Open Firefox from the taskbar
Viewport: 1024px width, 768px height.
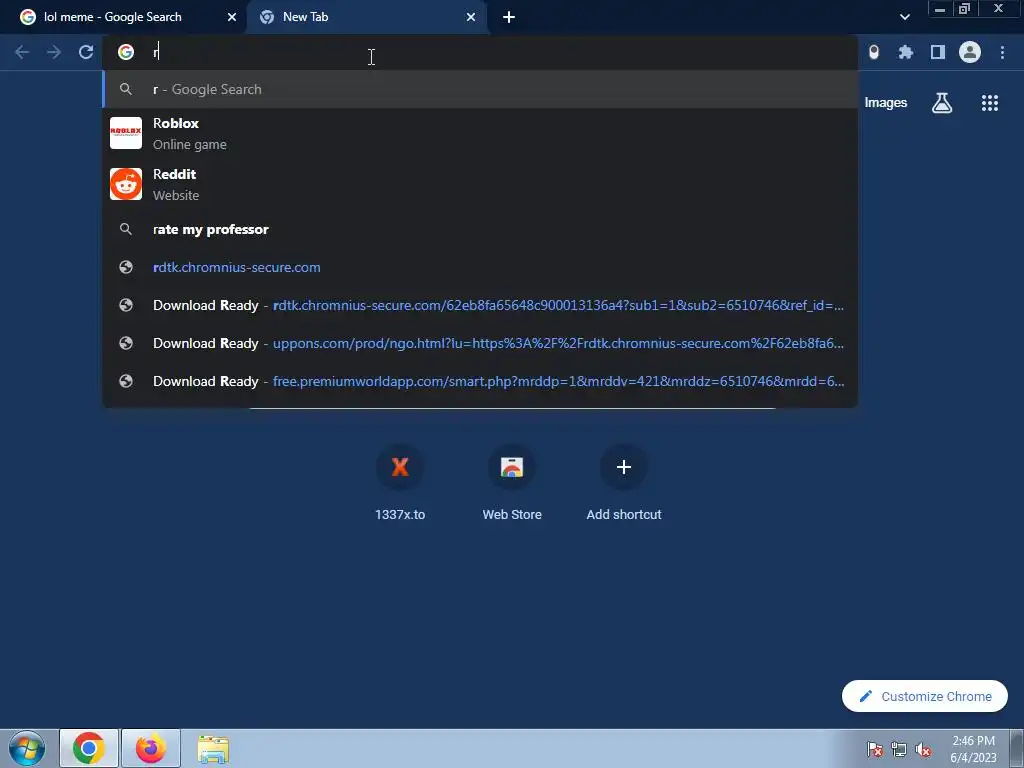(151, 748)
